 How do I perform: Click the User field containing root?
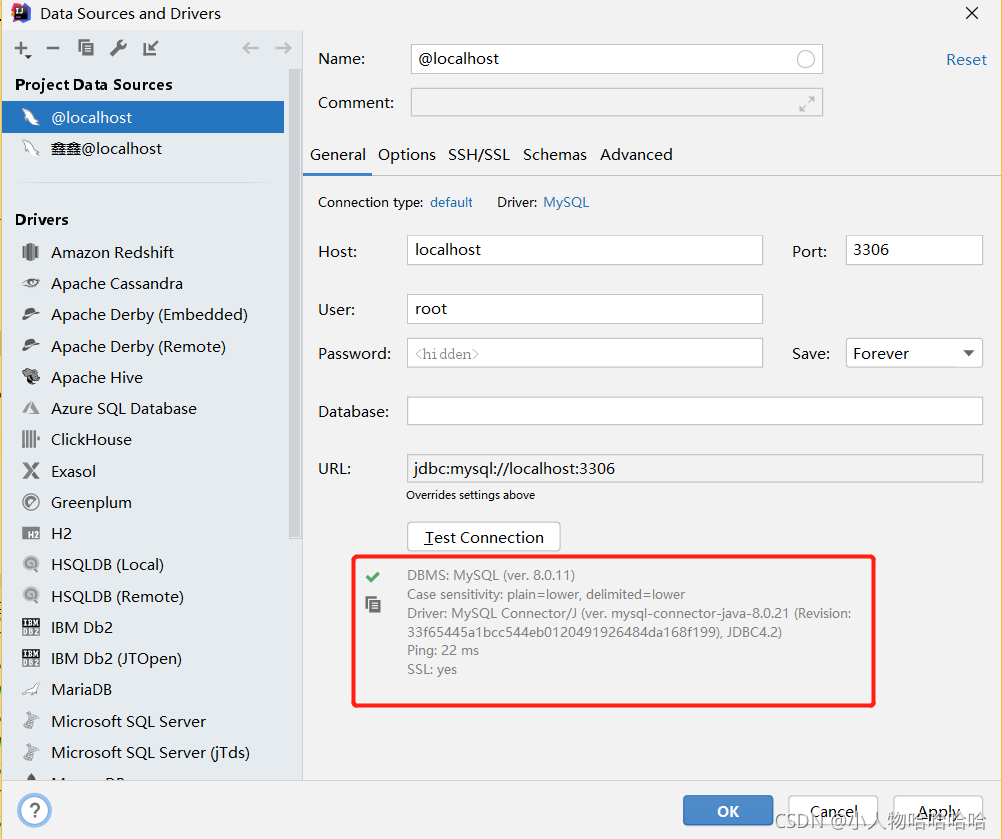point(585,309)
